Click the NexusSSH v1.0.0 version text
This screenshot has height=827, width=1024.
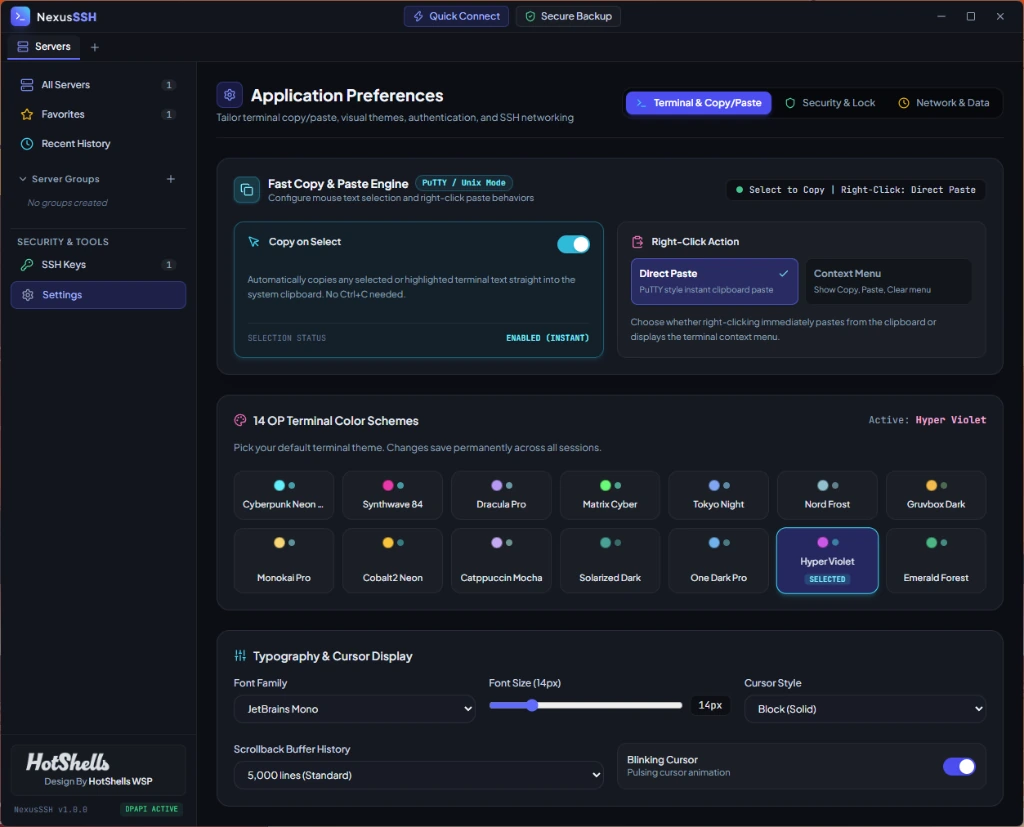click(51, 809)
